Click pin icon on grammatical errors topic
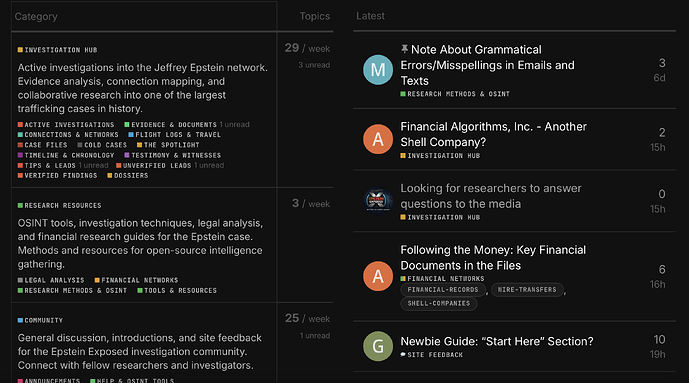The height and width of the screenshot is (383, 689). 404,49
